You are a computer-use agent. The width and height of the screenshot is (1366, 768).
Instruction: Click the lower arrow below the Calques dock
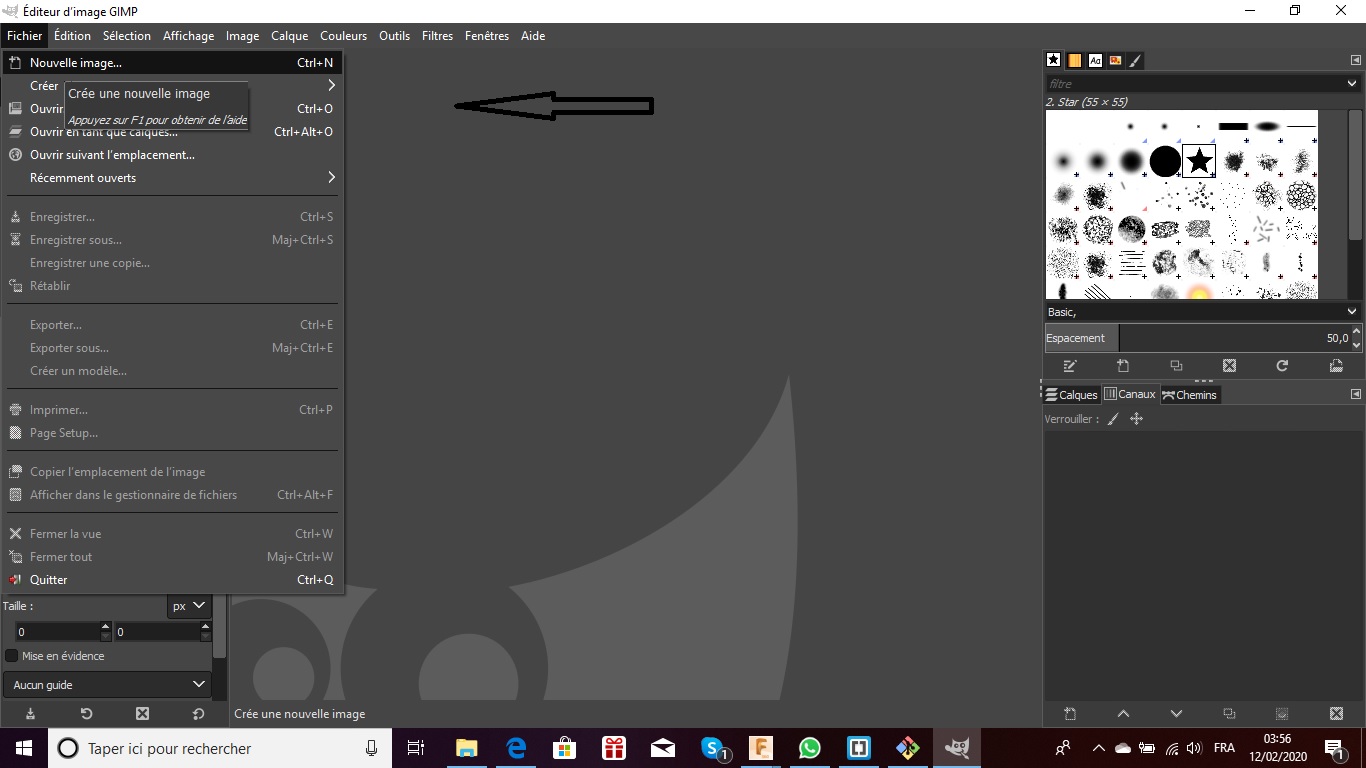[x=1176, y=714]
